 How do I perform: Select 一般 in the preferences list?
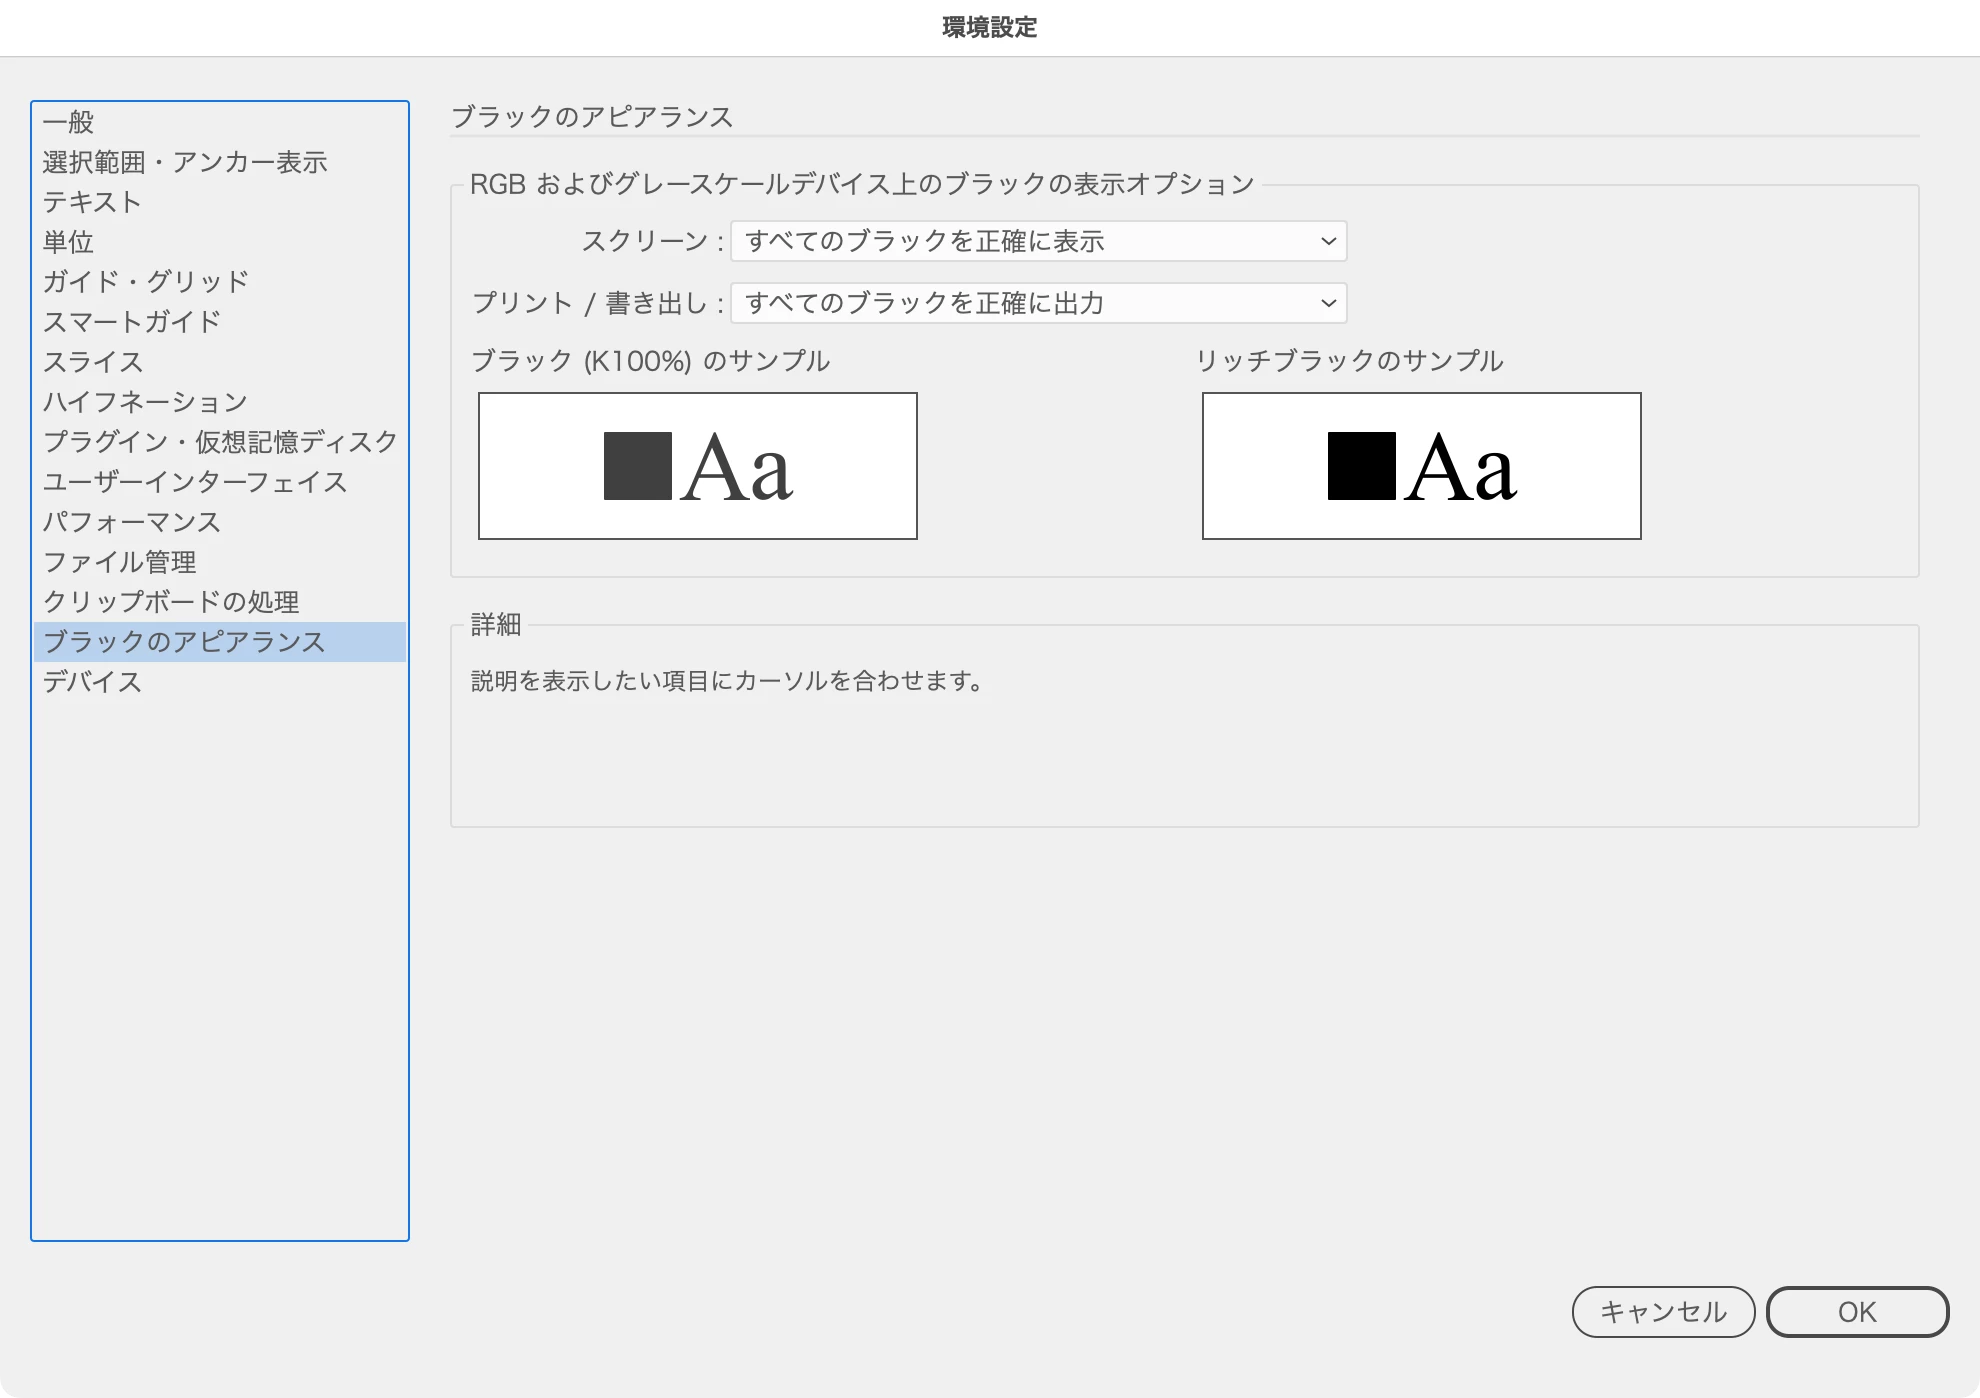pyautogui.click(x=69, y=122)
